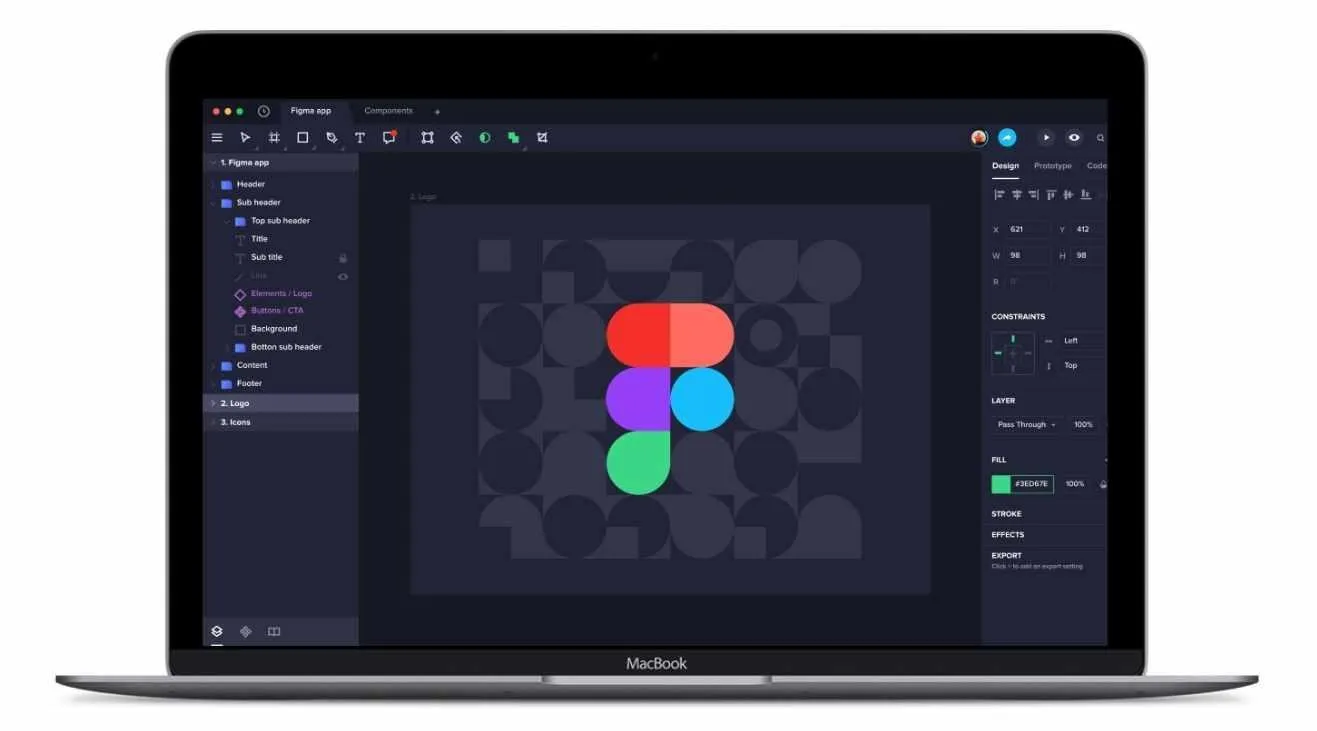Screen dimensions: 1317x731
Task: Select the Frame tool in toolbar
Action: 274,138
